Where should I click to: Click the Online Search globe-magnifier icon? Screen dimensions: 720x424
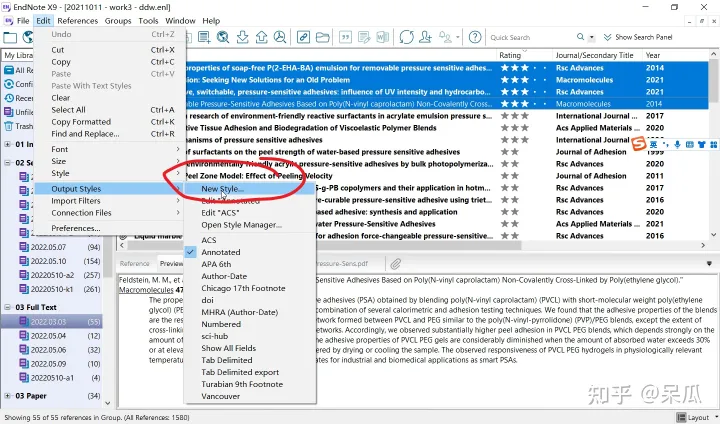pos(223,37)
